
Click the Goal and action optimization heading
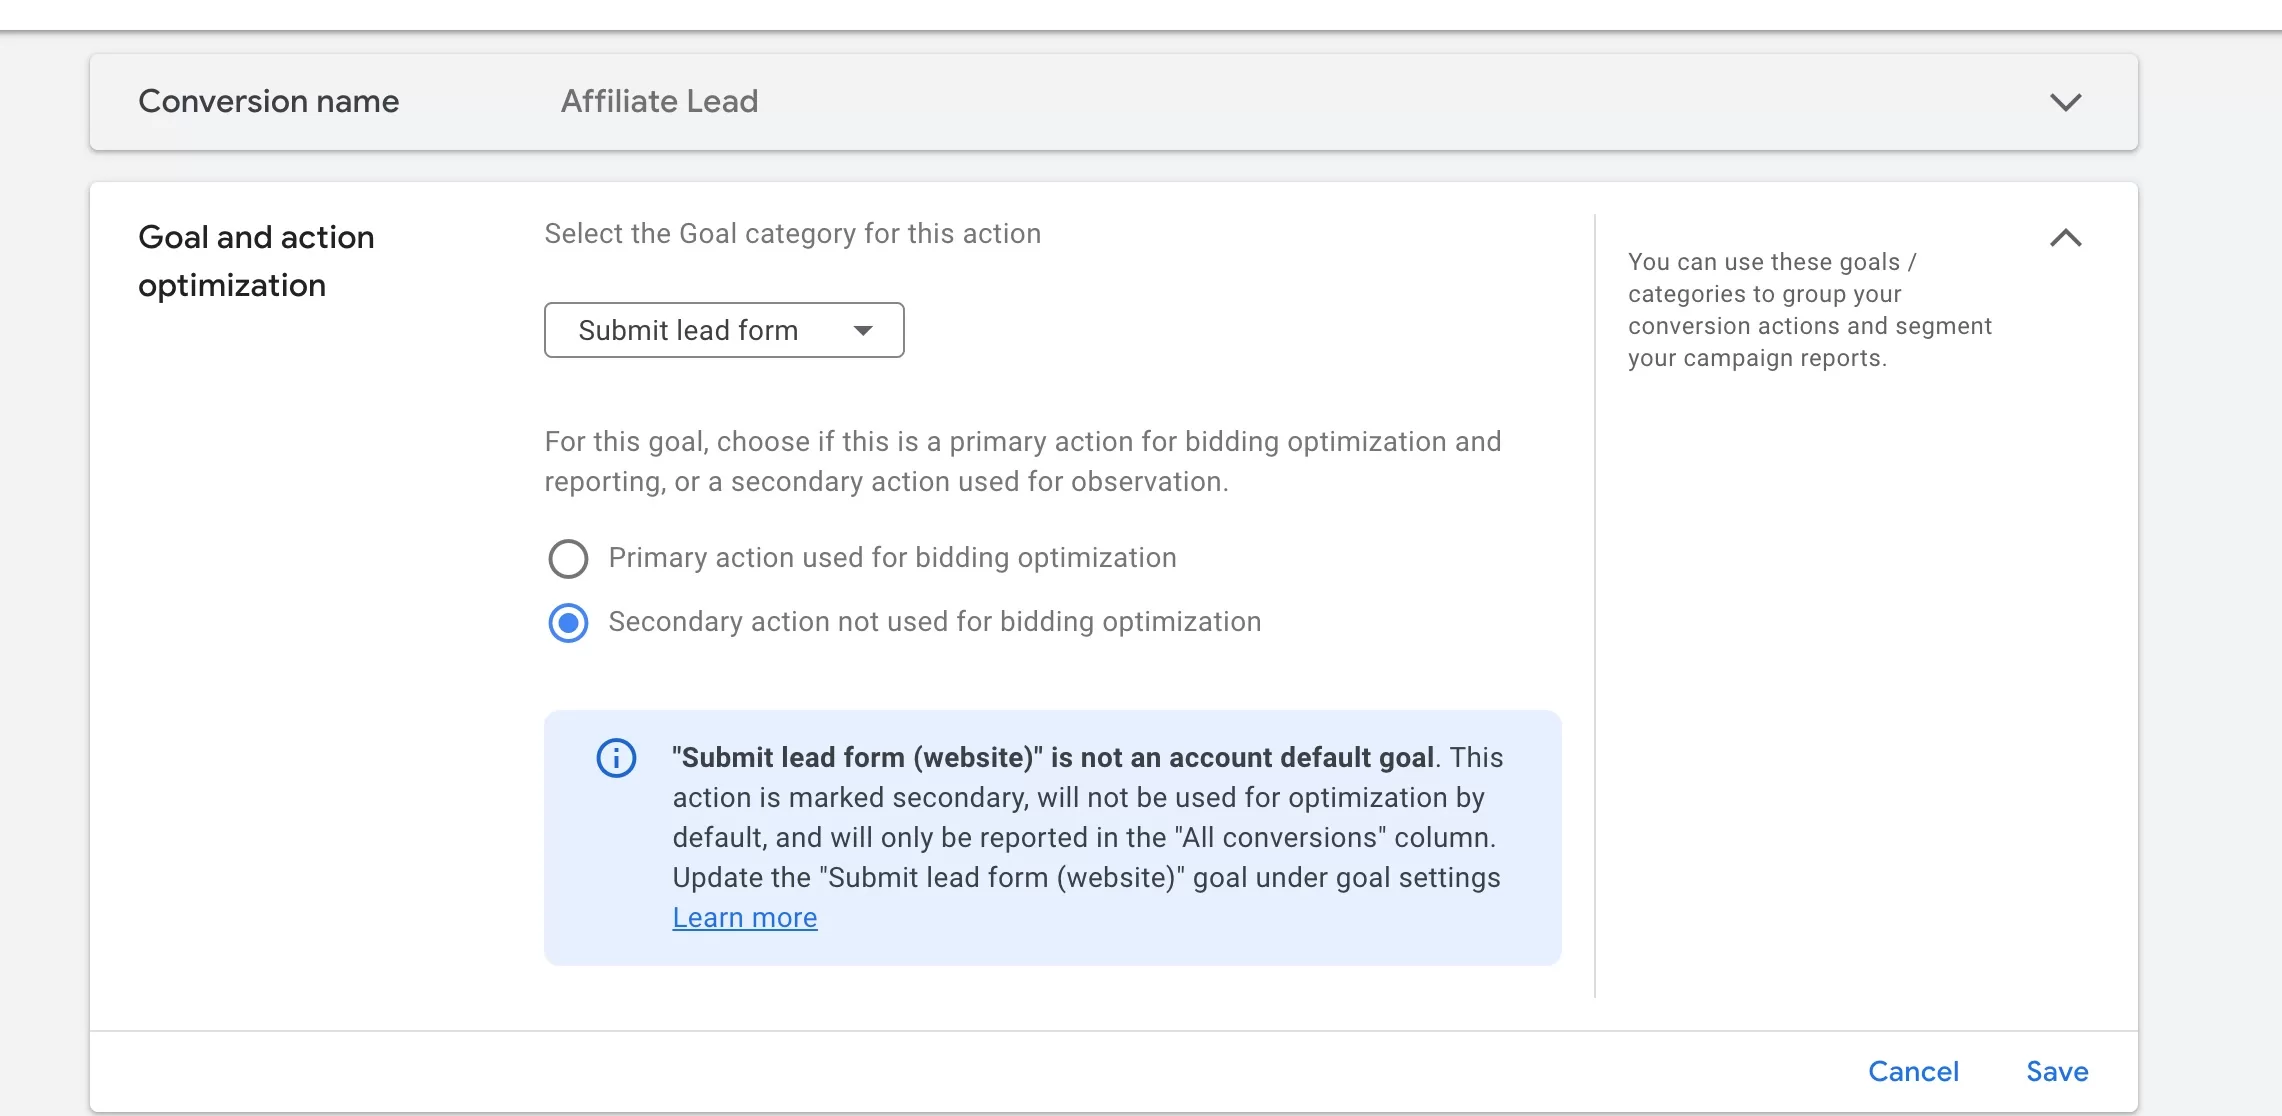click(256, 261)
